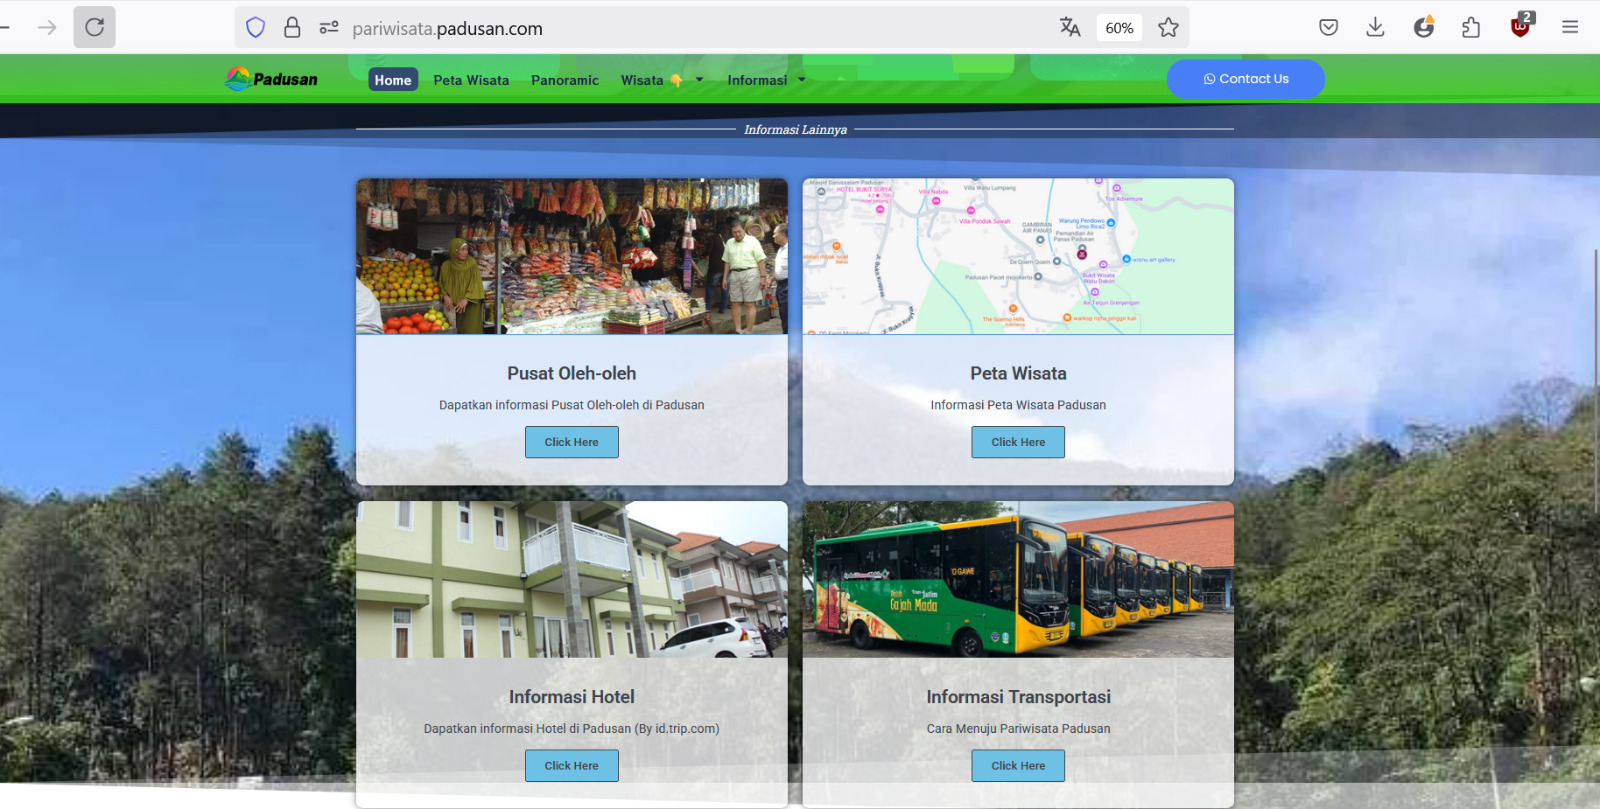Screen dimensions: 1600x809
Task: Open the Pocket save icon
Action: (x=1328, y=27)
